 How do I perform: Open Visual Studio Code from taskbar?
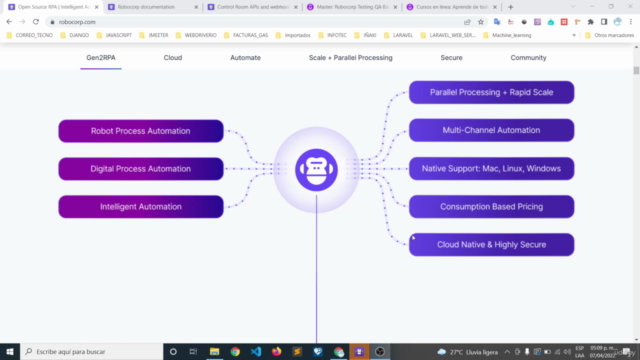point(256,351)
